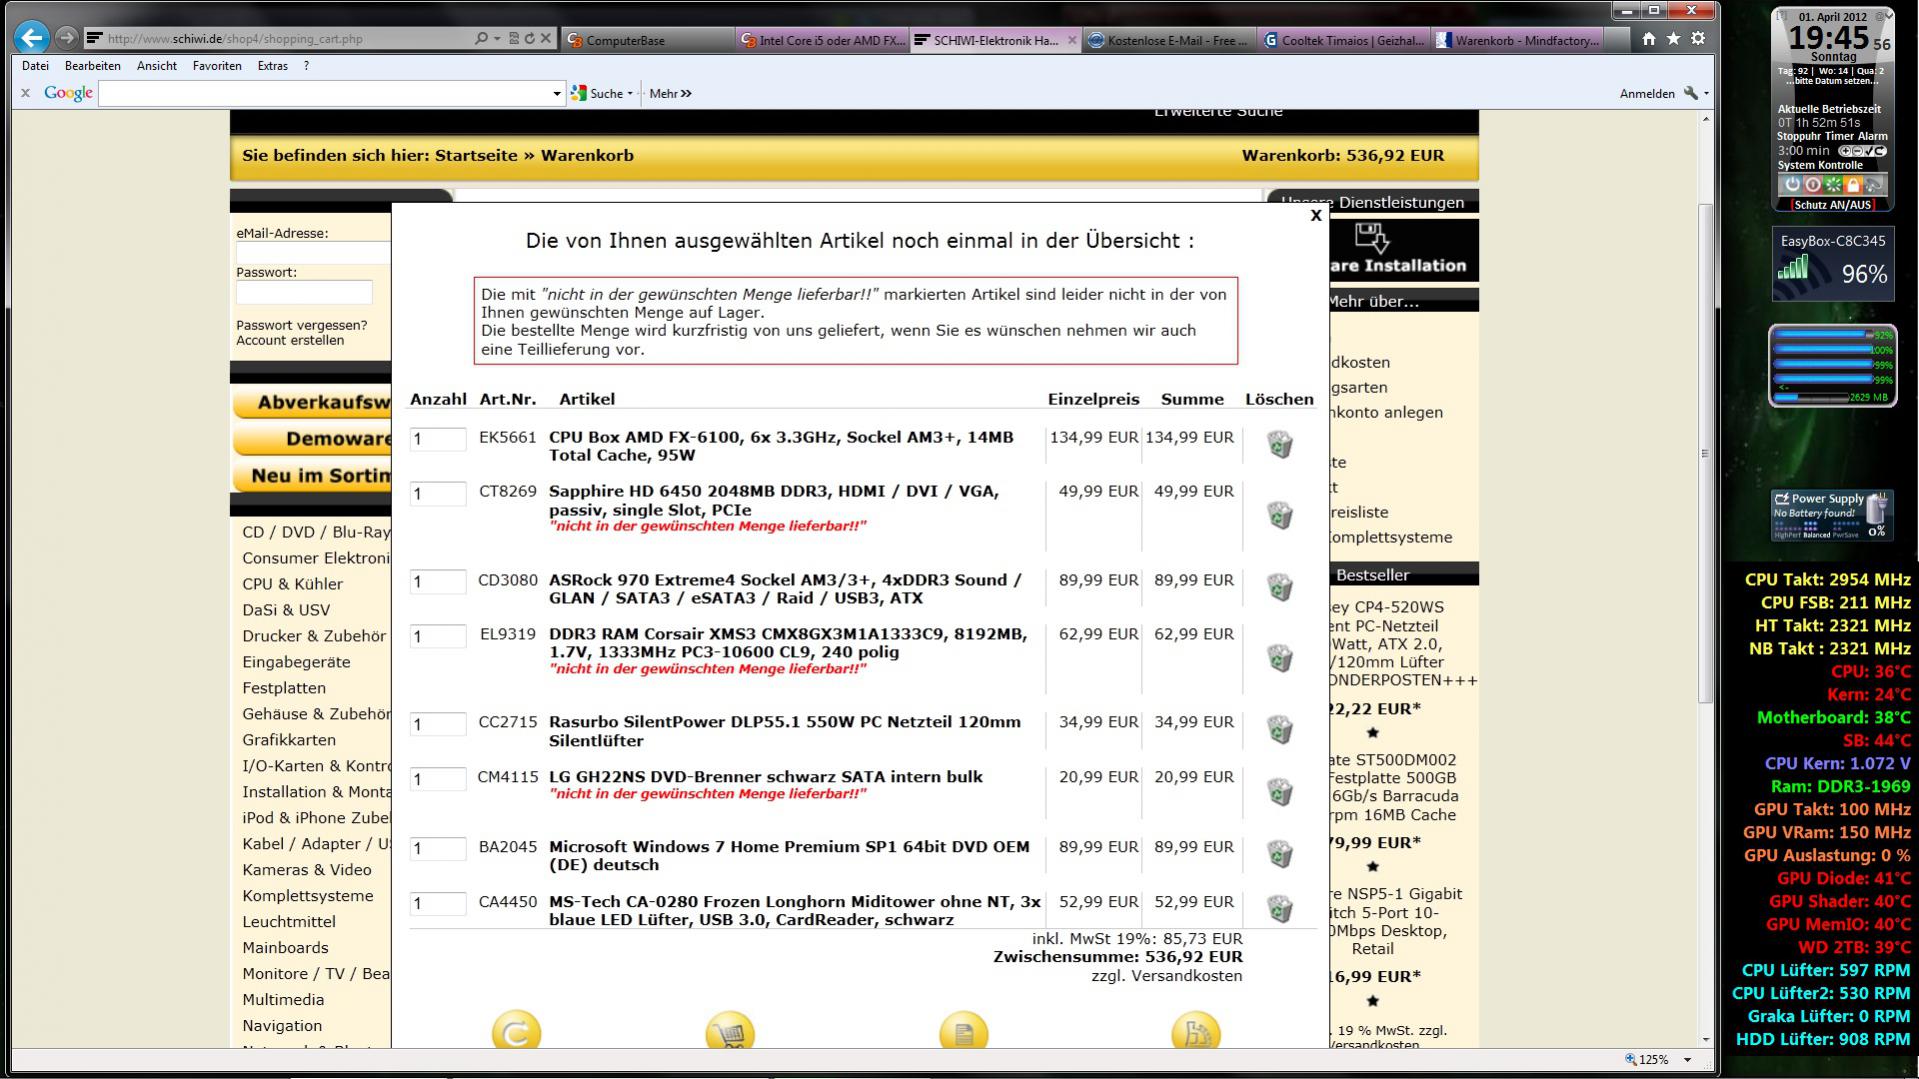Open the browser settings gear icon
Viewport: 1919px width, 1079px height.
tap(1698, 39)
